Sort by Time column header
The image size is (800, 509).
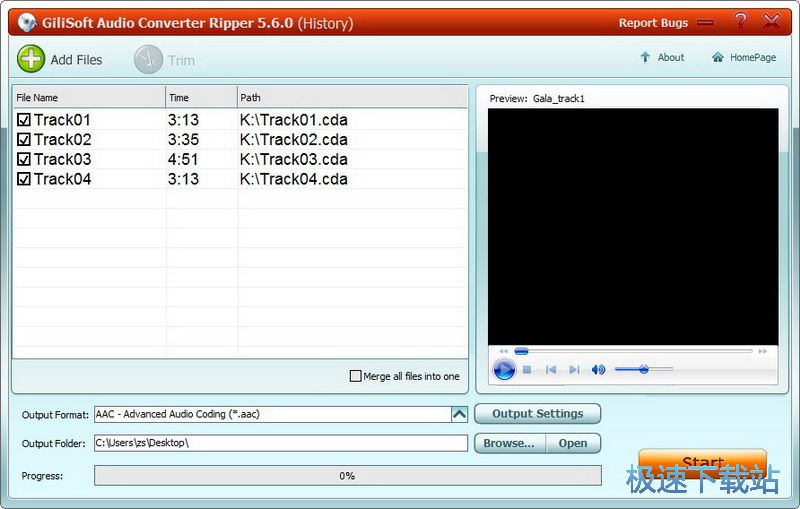click(202, 97)
